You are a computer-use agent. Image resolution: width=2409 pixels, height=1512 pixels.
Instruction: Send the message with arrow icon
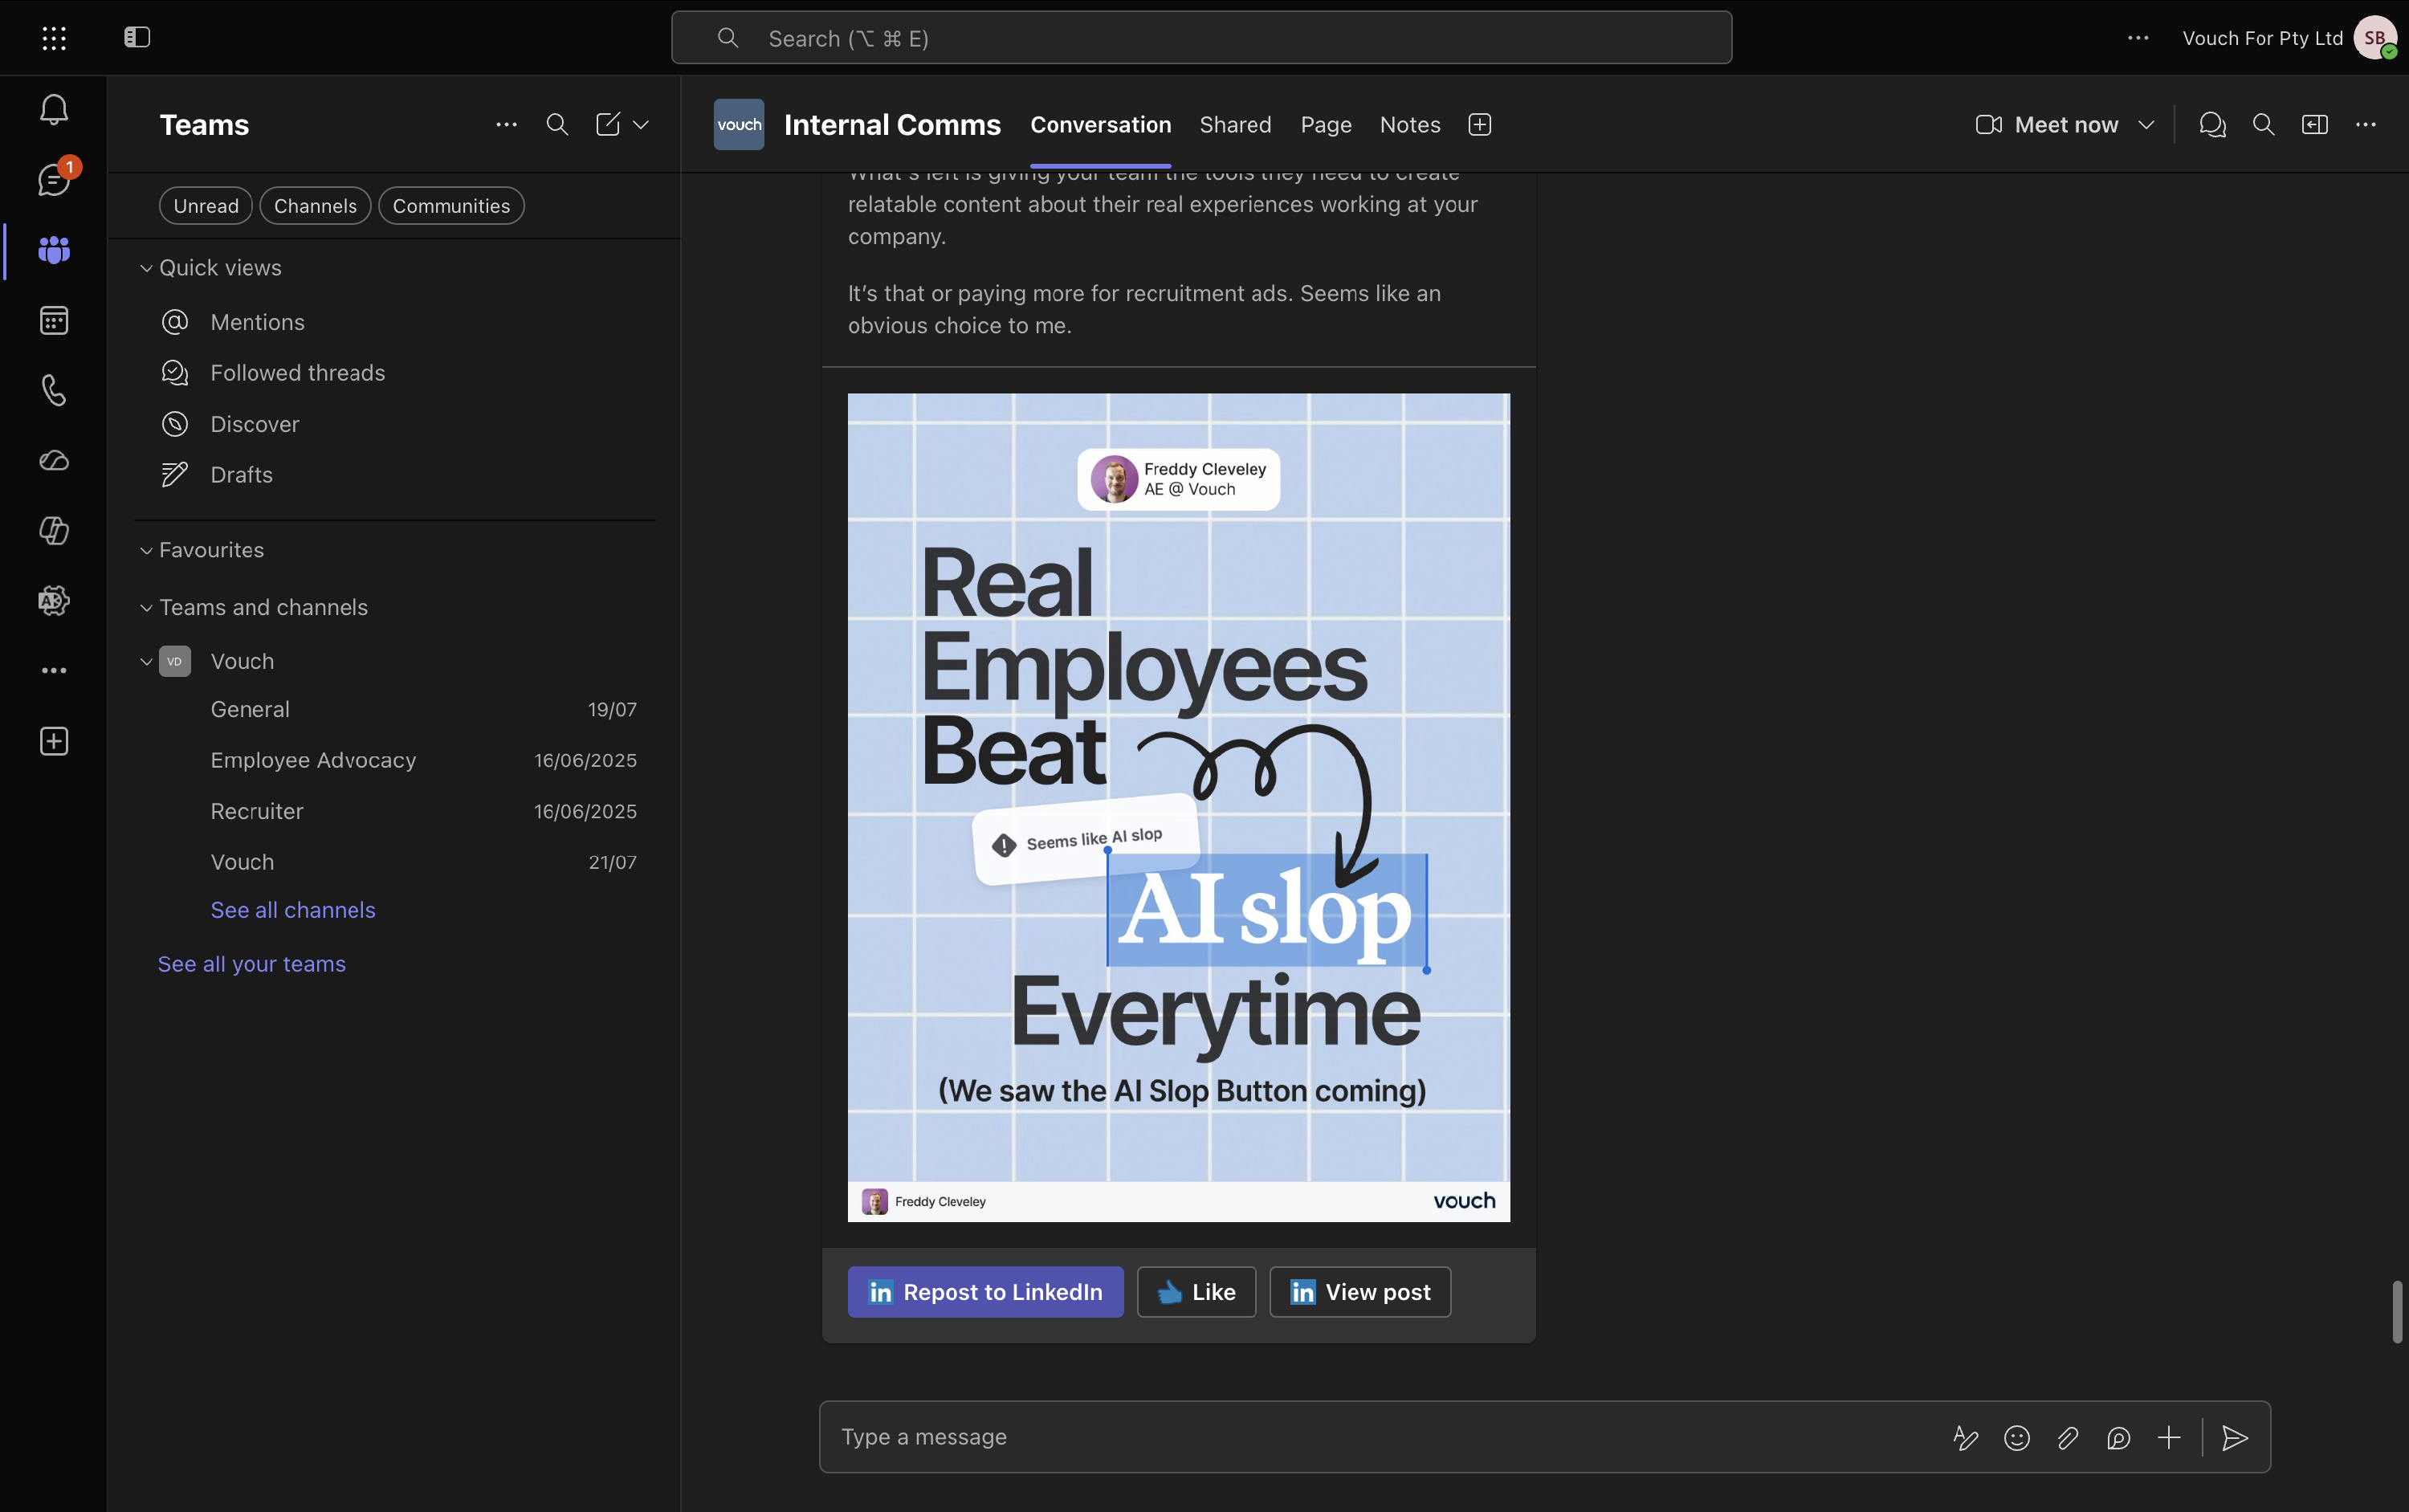(2235, 1438)
